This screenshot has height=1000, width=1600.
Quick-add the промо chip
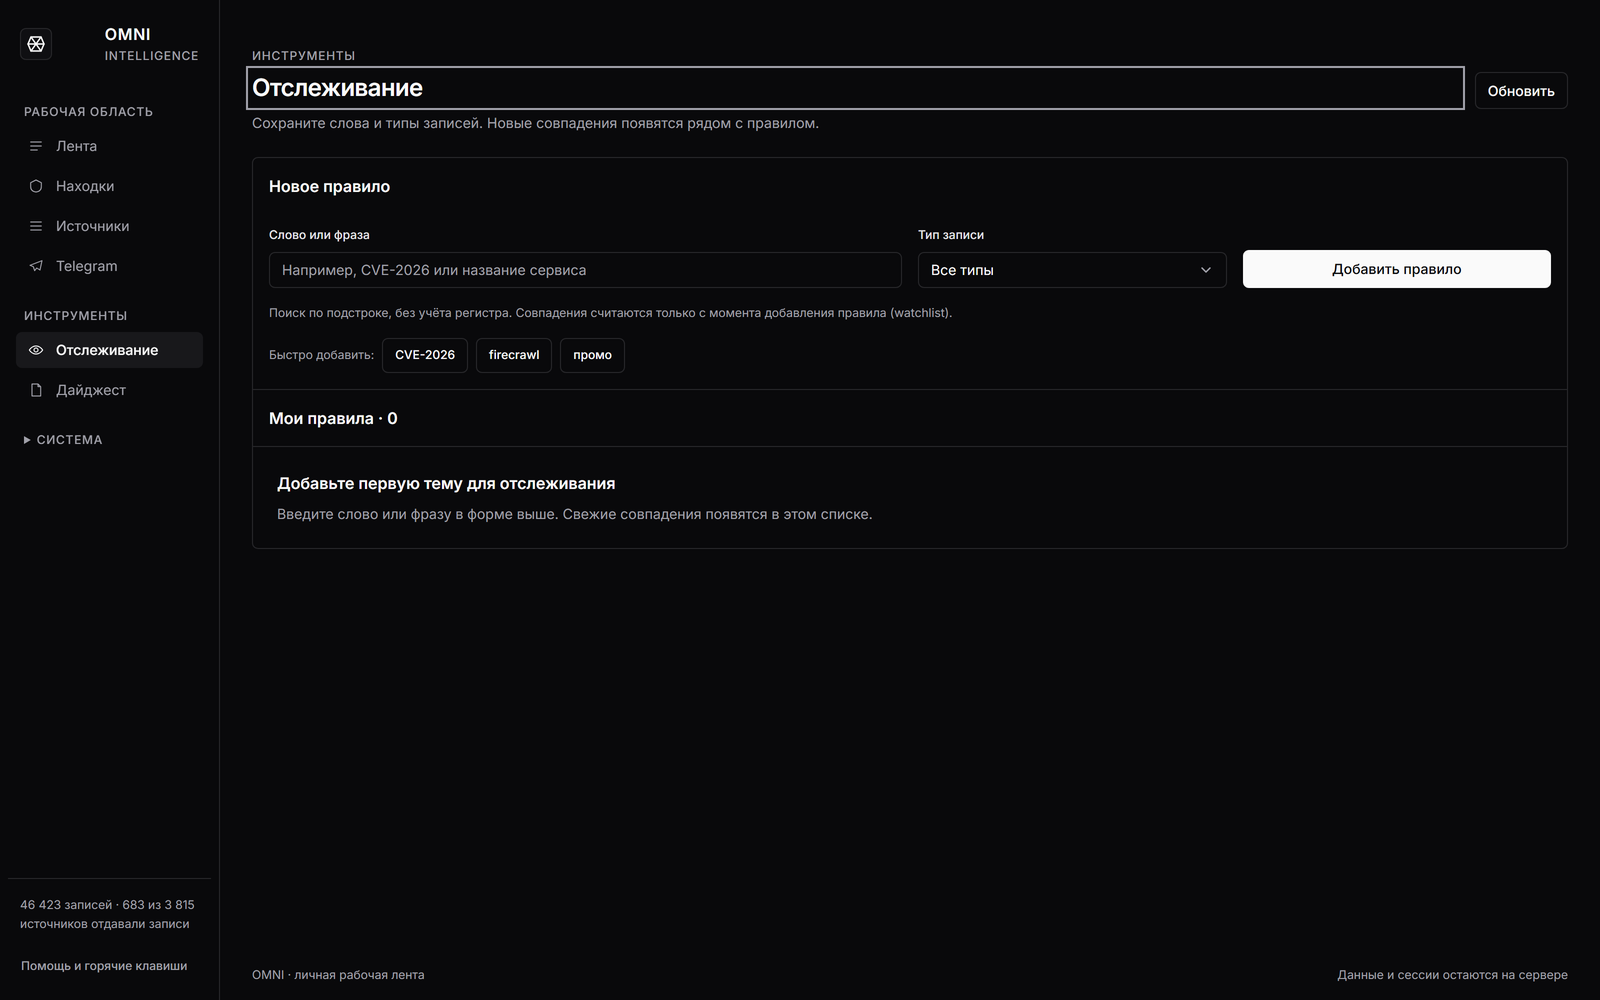592,355
